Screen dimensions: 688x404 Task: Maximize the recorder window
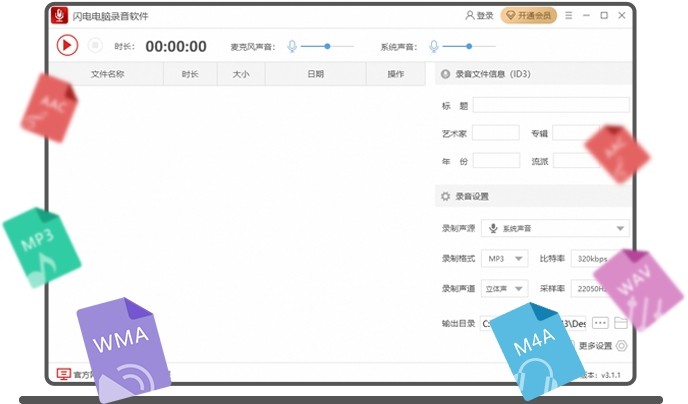pos(604,15)
